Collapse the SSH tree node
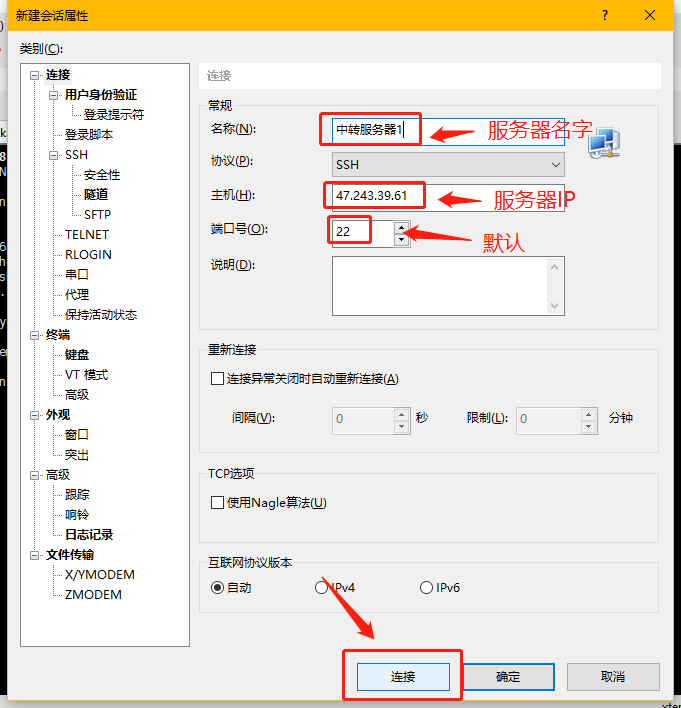The width and height of the screenshot is (681, 708). (x=53, y=155)
